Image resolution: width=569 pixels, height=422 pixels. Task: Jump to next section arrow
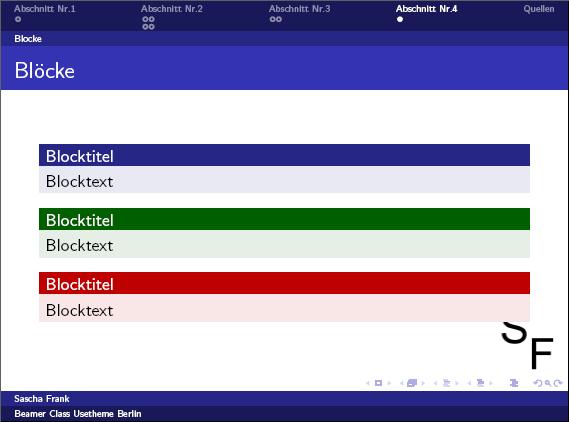(491, 383)
